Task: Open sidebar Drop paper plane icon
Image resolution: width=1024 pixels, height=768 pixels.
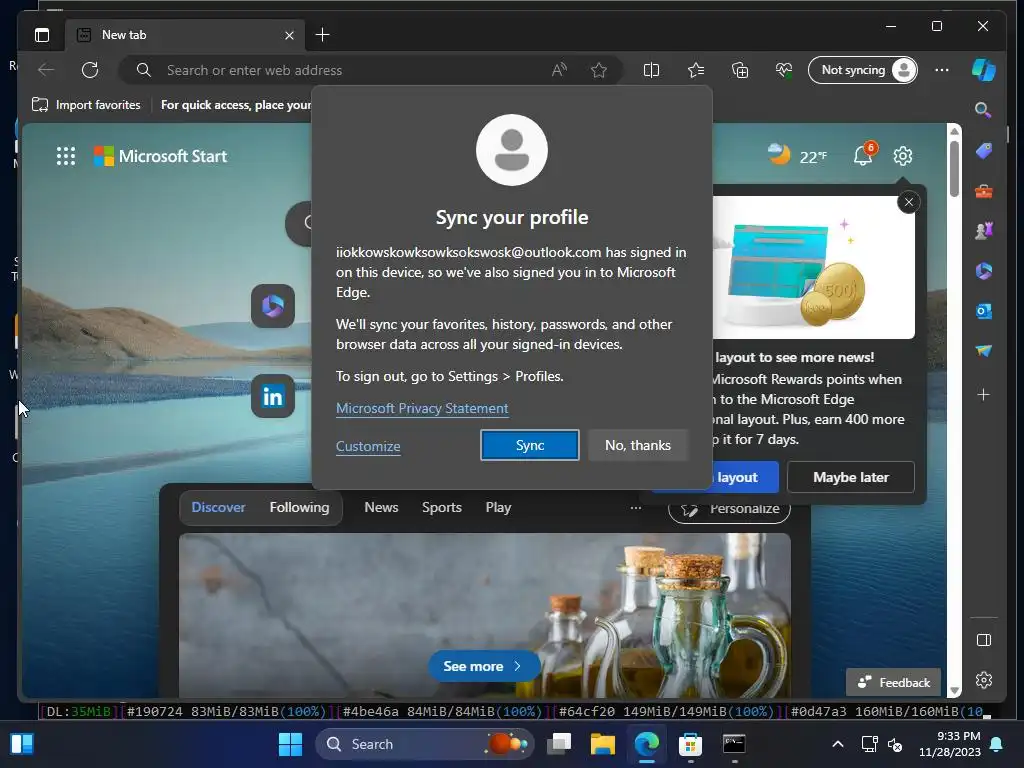Action: pos(984,351)
